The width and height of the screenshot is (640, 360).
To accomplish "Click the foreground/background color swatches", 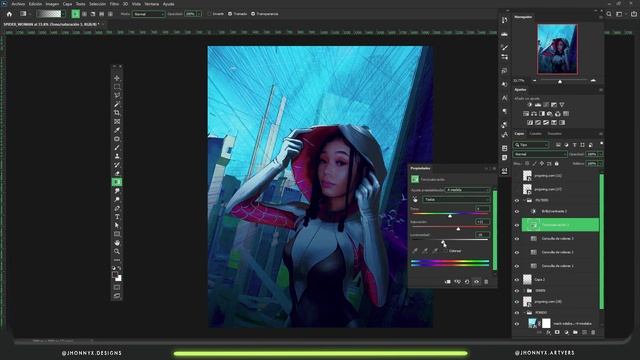I will (117, 277).
